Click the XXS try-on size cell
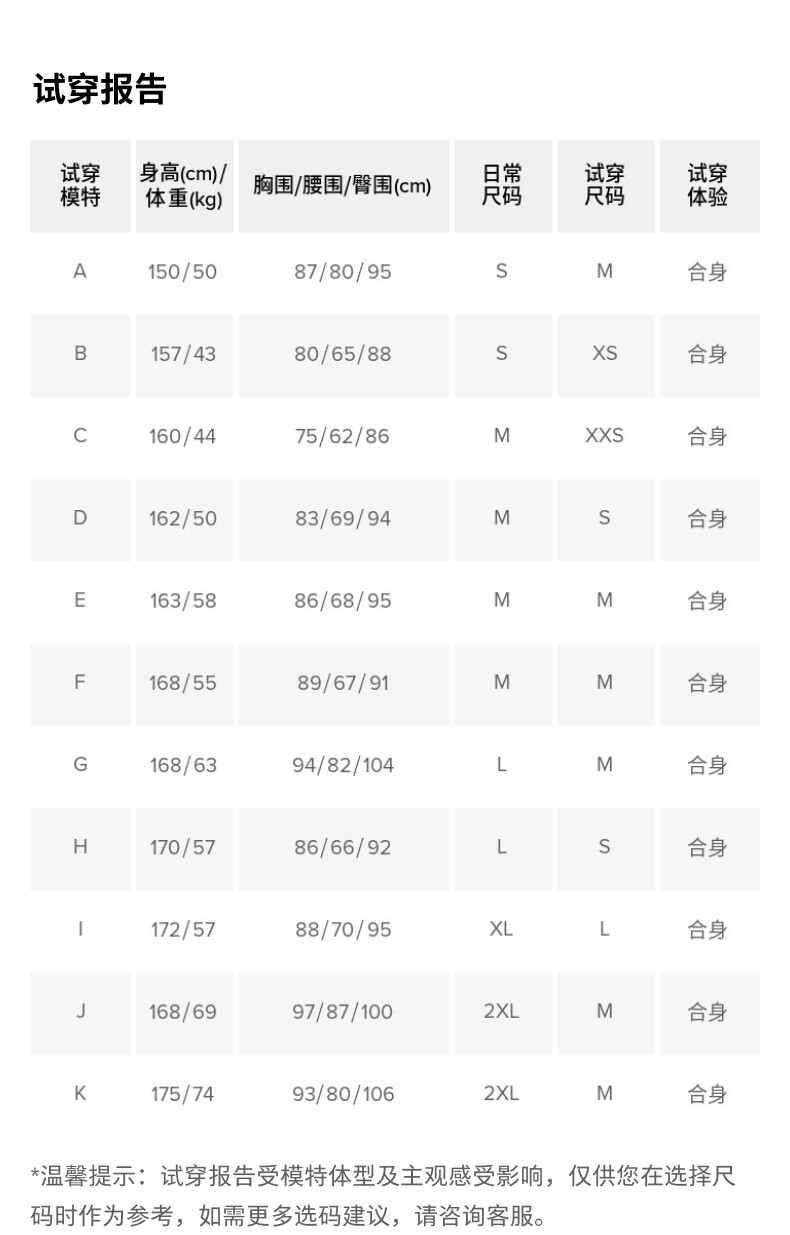790x1235 pixels. (x=605, y=436)
